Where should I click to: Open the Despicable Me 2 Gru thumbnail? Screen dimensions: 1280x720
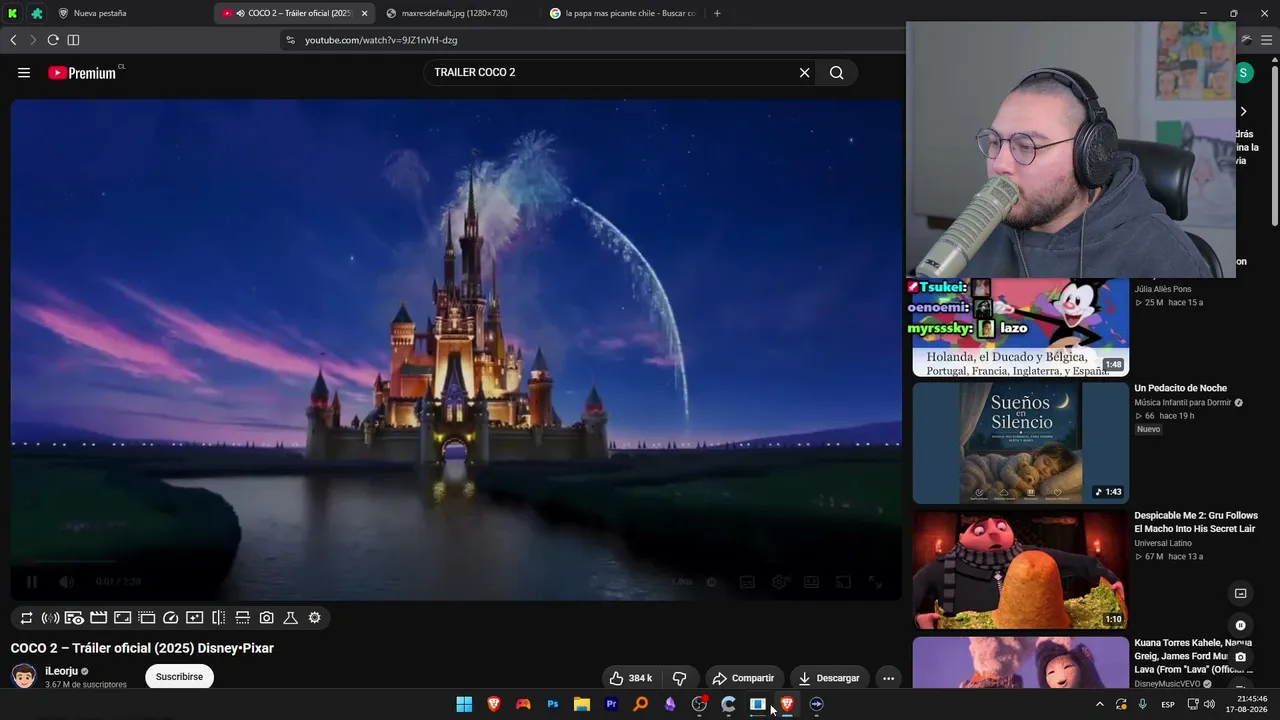pos(1020,570)
